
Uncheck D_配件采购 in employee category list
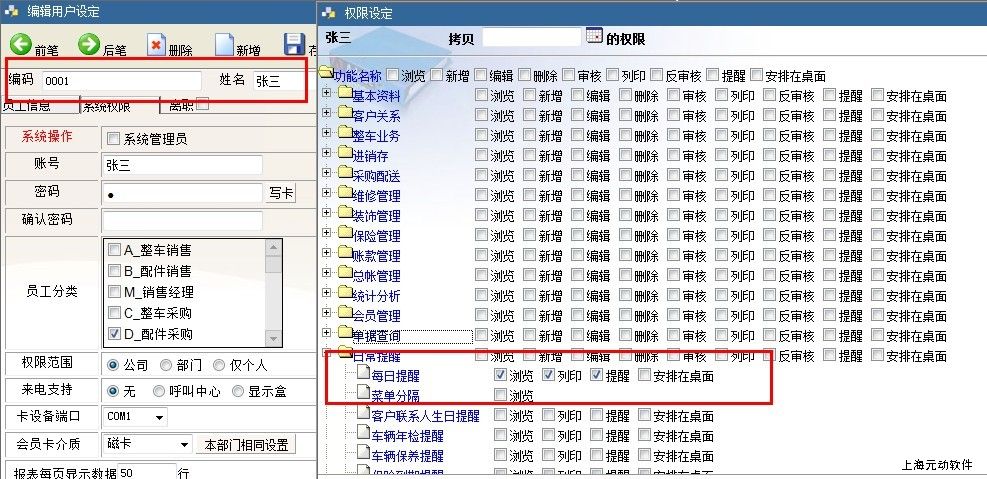click(x=114, y=334)
